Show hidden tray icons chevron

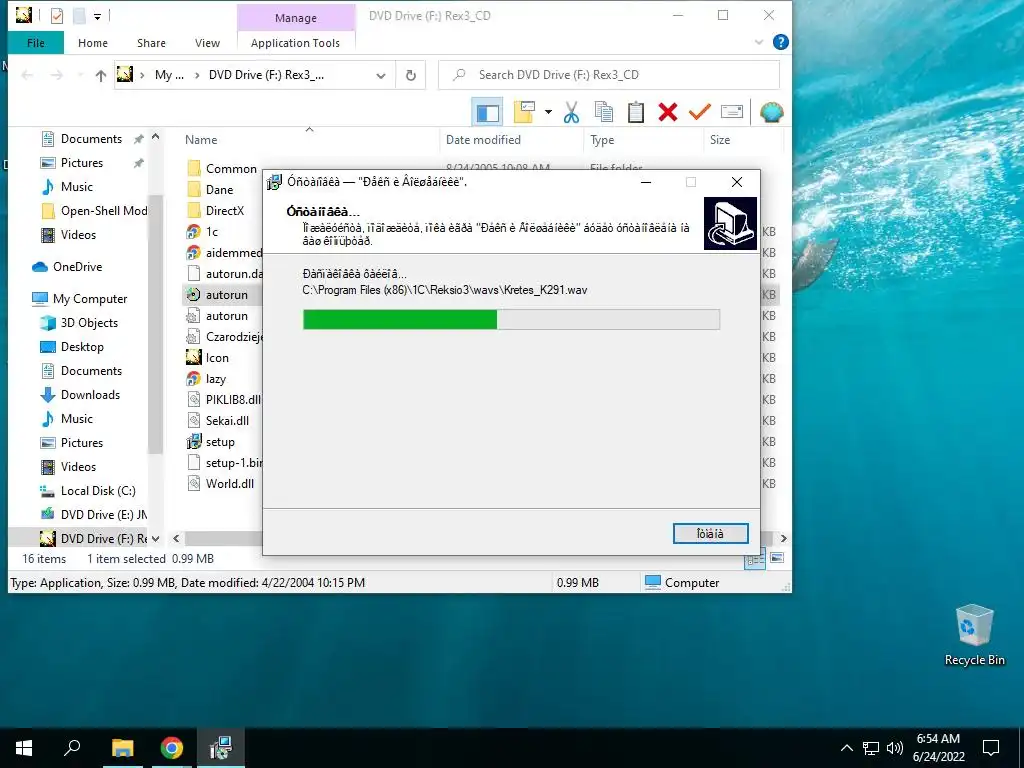(846, 748)
